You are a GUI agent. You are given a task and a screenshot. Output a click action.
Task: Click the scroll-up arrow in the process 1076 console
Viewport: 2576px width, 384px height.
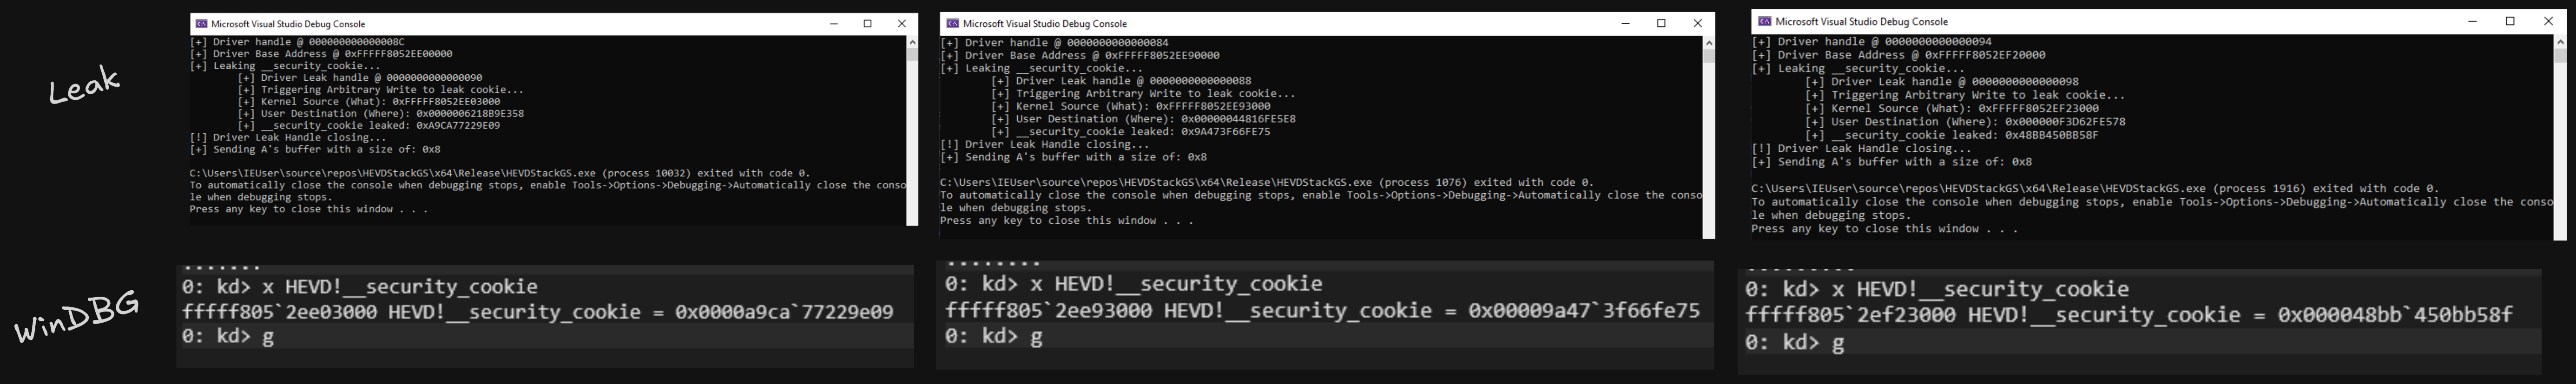[x=1708, y=43]
